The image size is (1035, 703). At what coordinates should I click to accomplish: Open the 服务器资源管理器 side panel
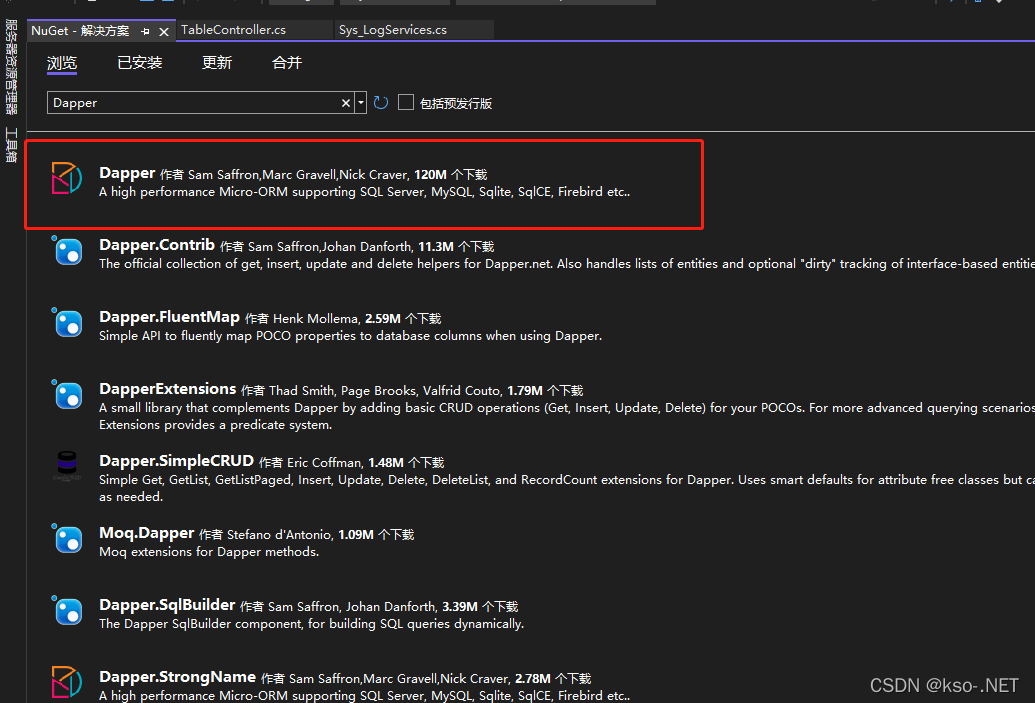pos(11,66)
